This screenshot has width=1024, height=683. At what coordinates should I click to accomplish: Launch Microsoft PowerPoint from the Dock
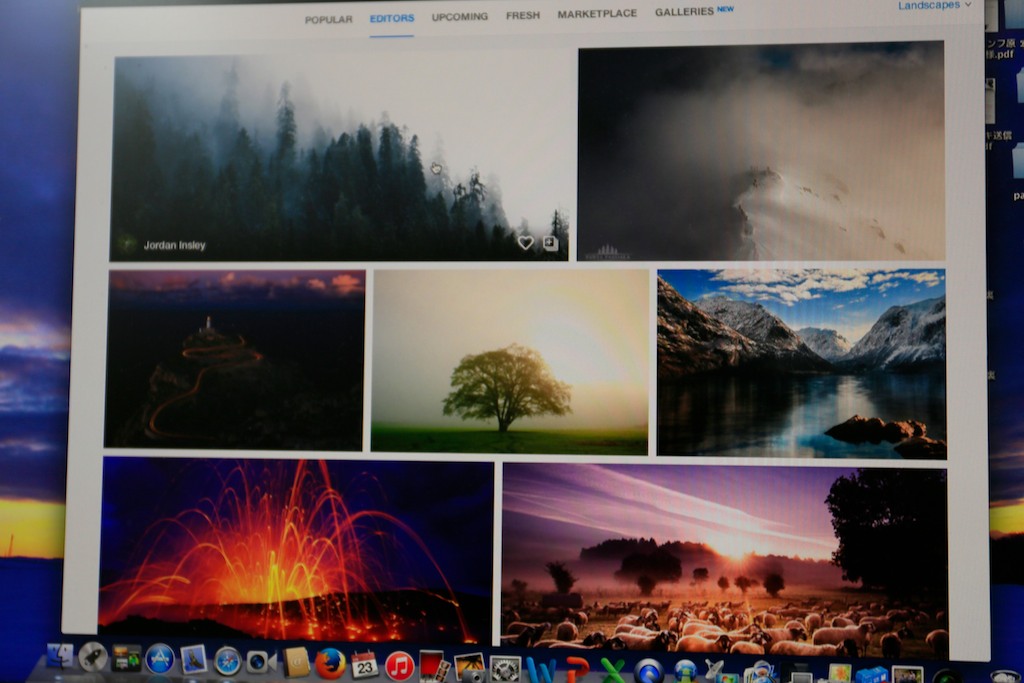point(577,671)
